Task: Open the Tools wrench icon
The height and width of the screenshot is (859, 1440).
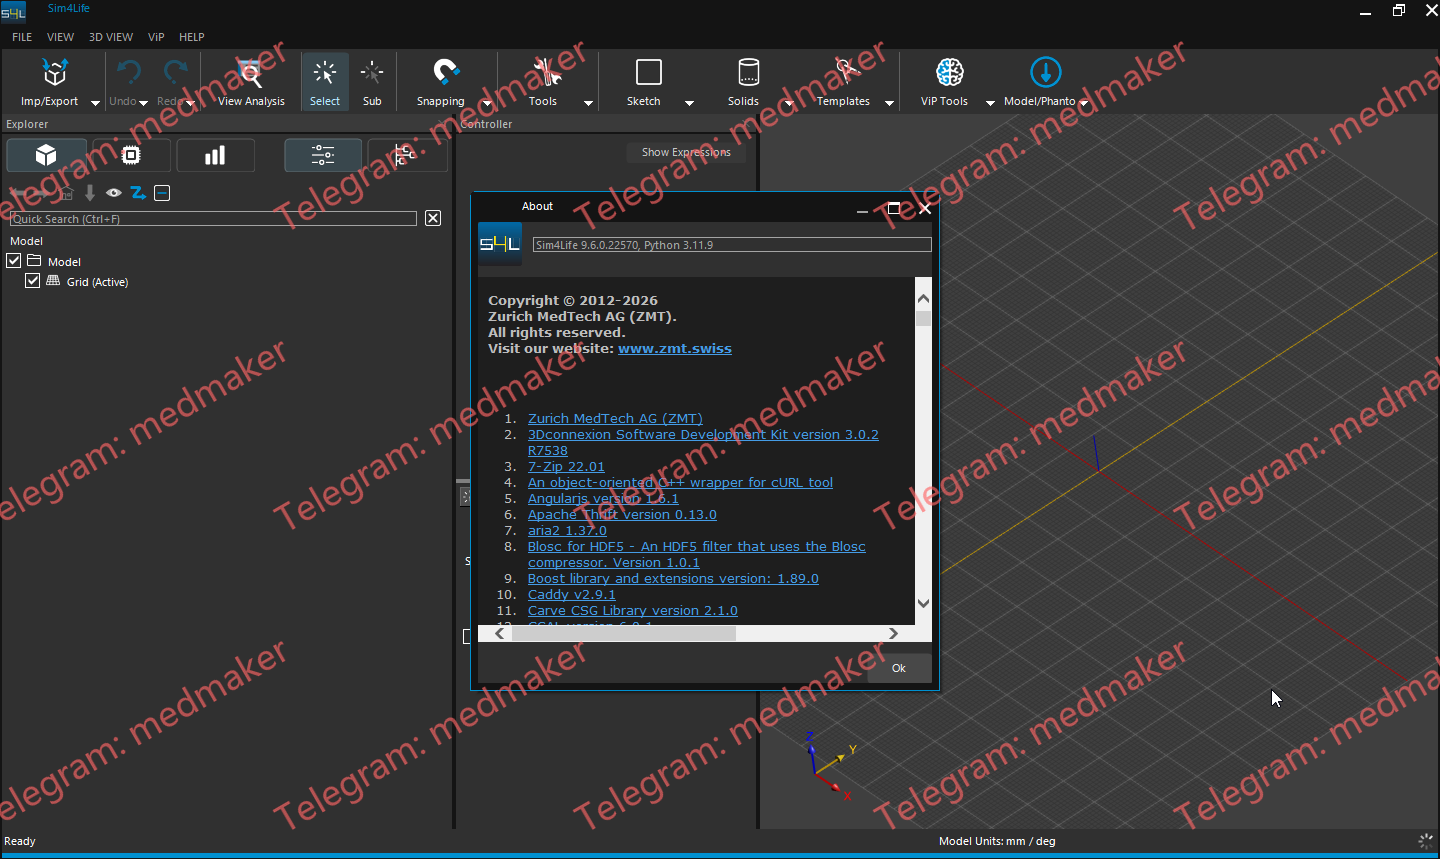Action: coord(545,72)
